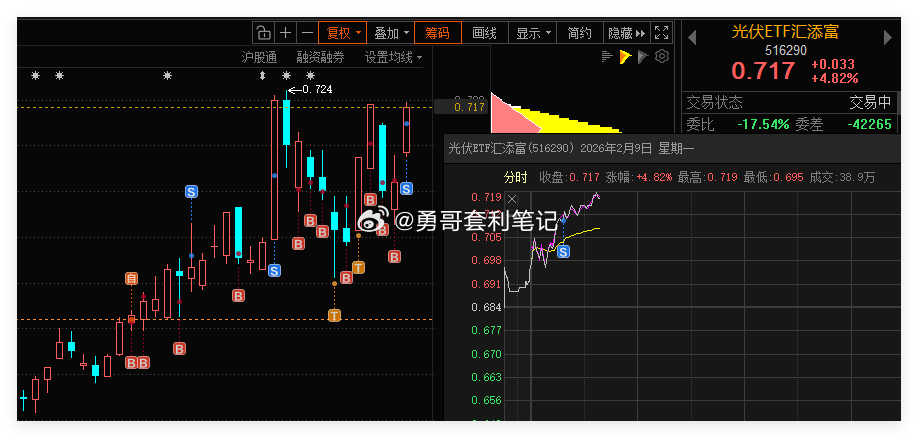Viewport: 918px width, 438px height.
Task: Click the yellow 0.717 price axis label
Action: click(x=469, y=107)
